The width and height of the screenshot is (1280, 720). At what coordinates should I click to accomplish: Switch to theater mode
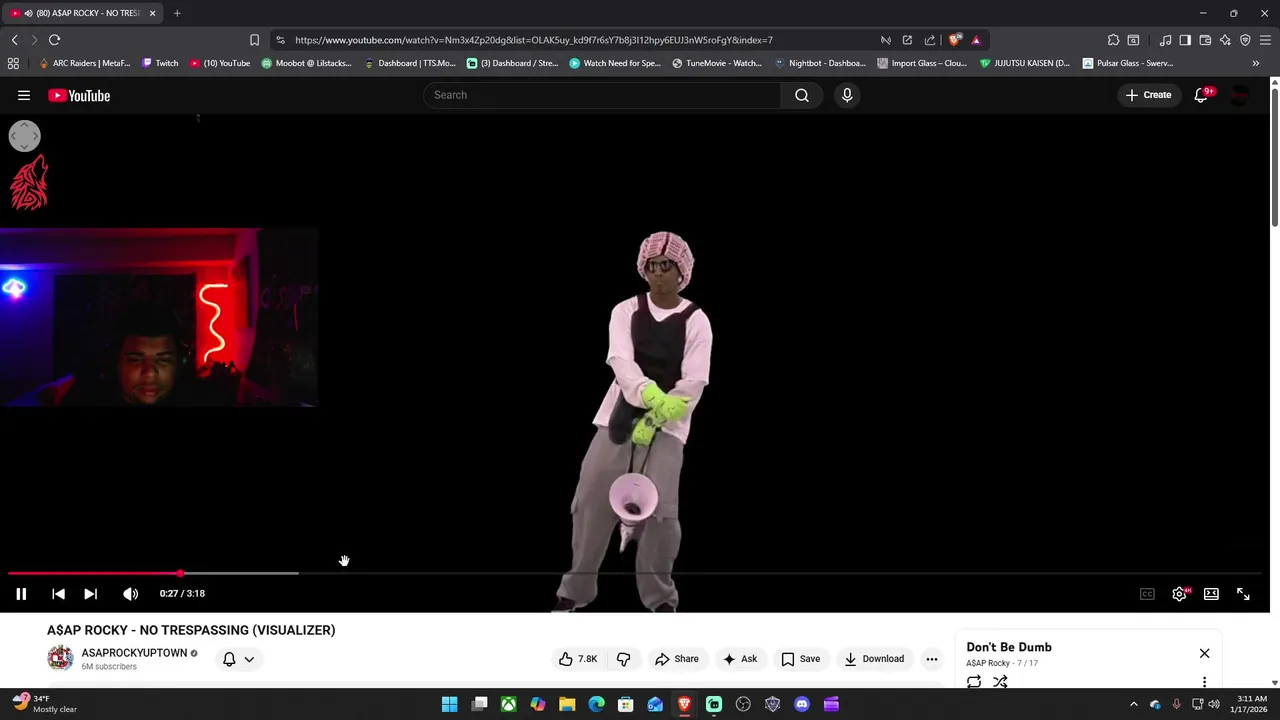point(1211,594)
